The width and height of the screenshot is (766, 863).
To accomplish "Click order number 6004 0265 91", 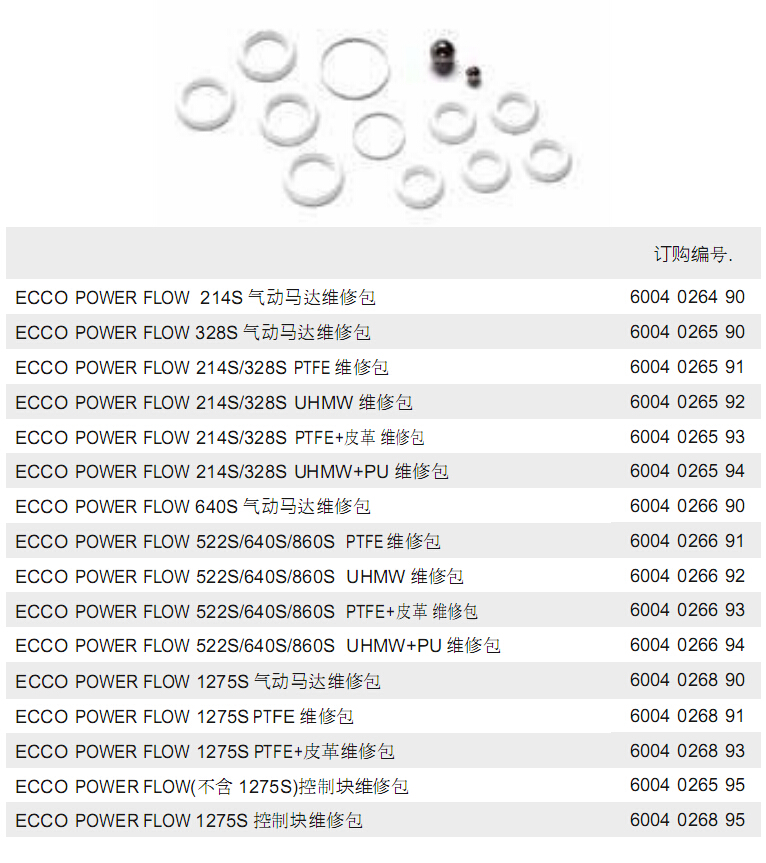I will [x=687, y=367].
